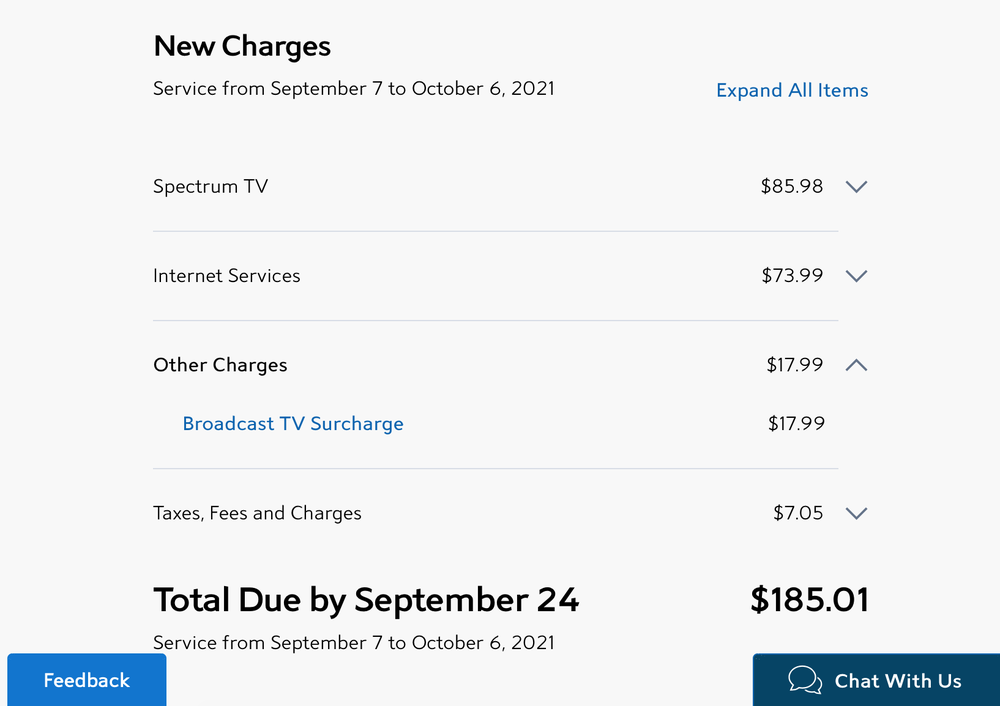
Task: Select the Spectrum TV row label
Action: click(x=210, y=186)
